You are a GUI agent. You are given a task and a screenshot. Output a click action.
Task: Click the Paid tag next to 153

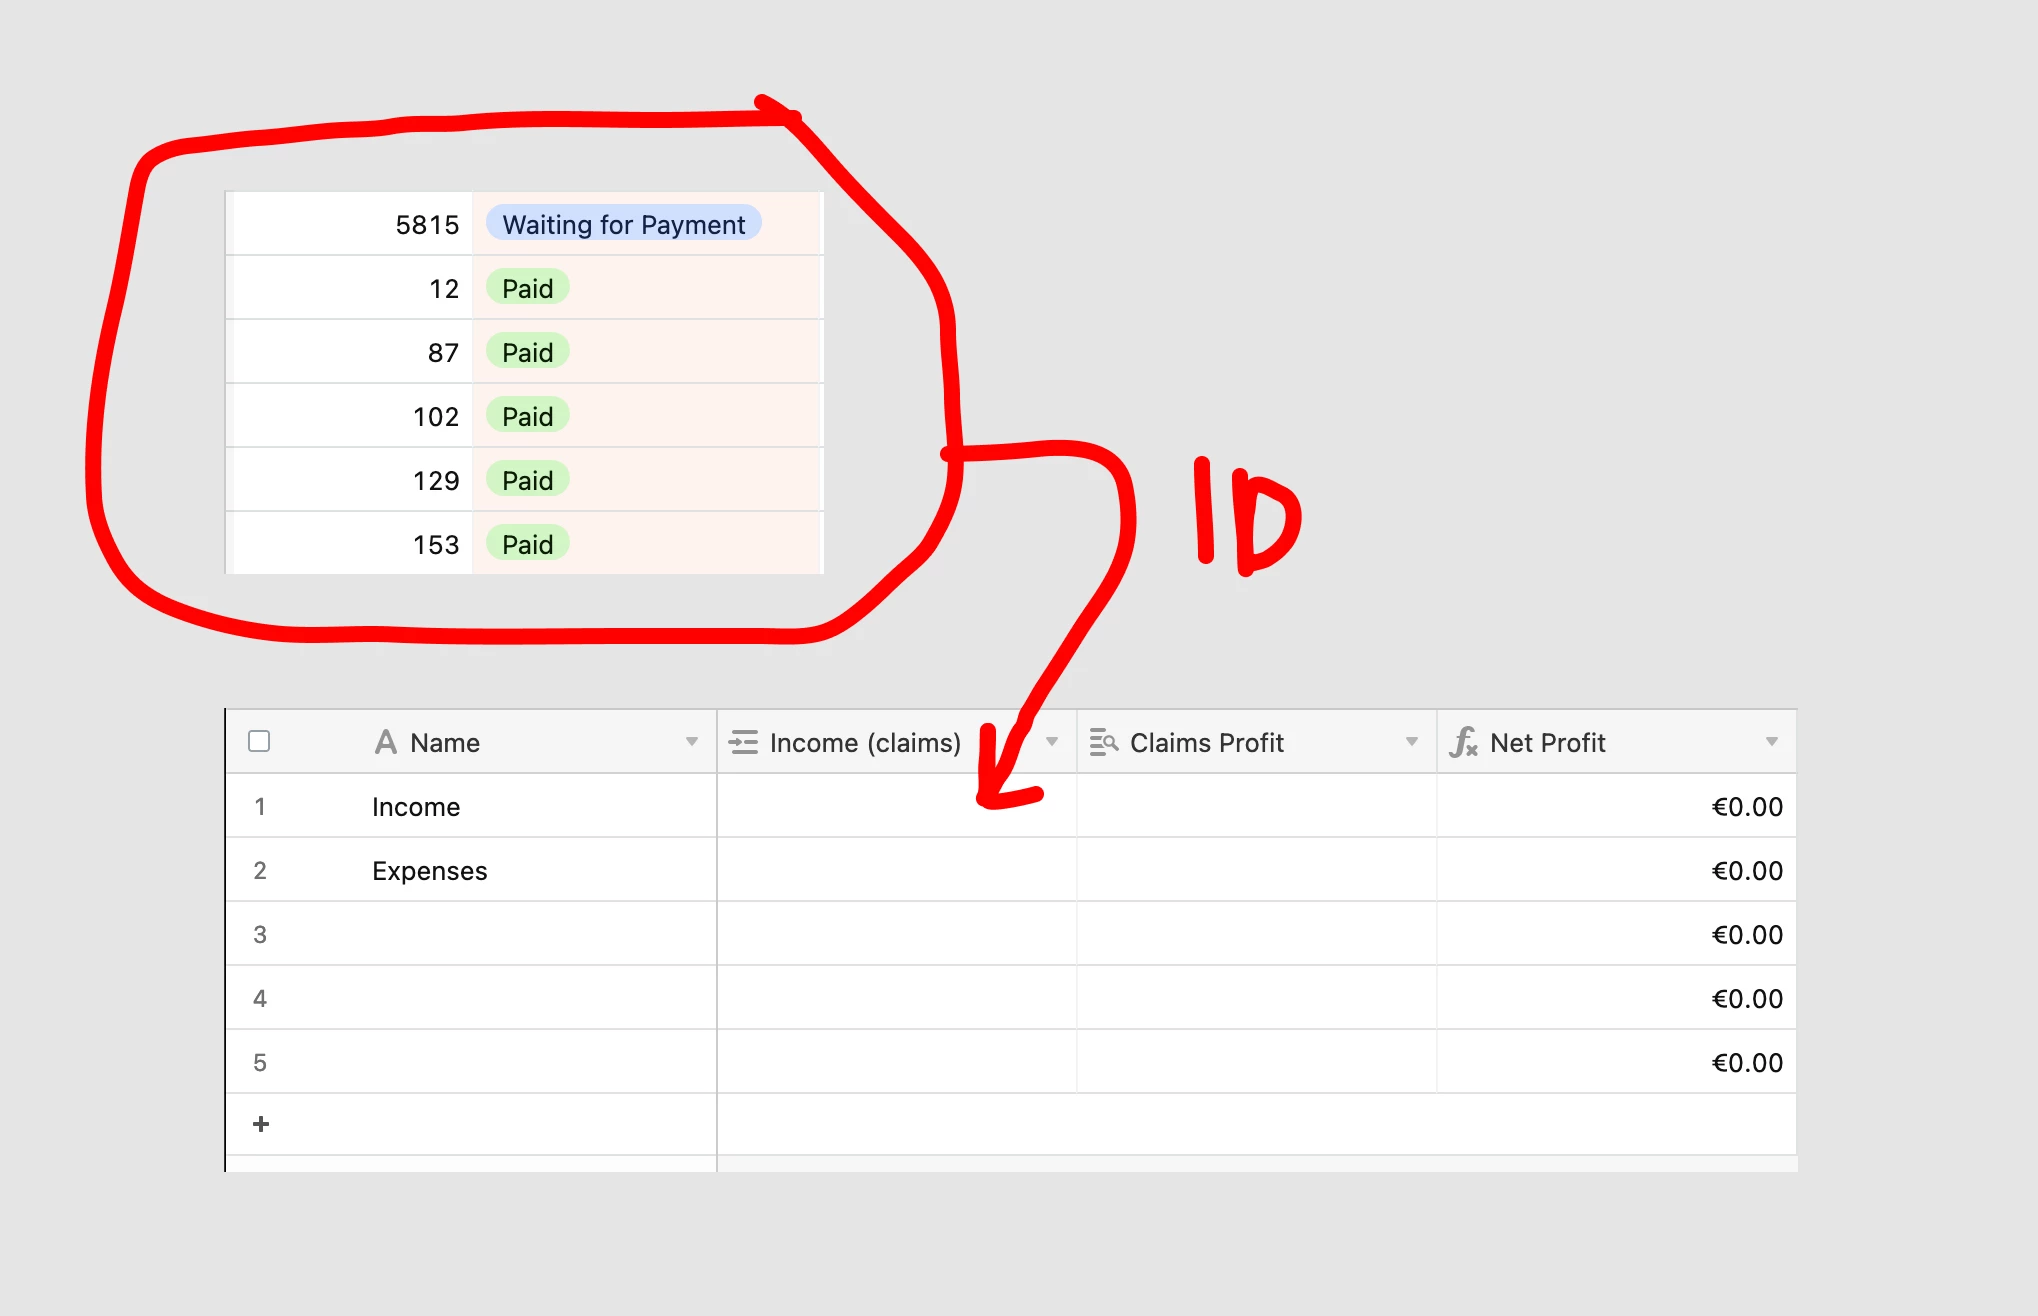527,544
